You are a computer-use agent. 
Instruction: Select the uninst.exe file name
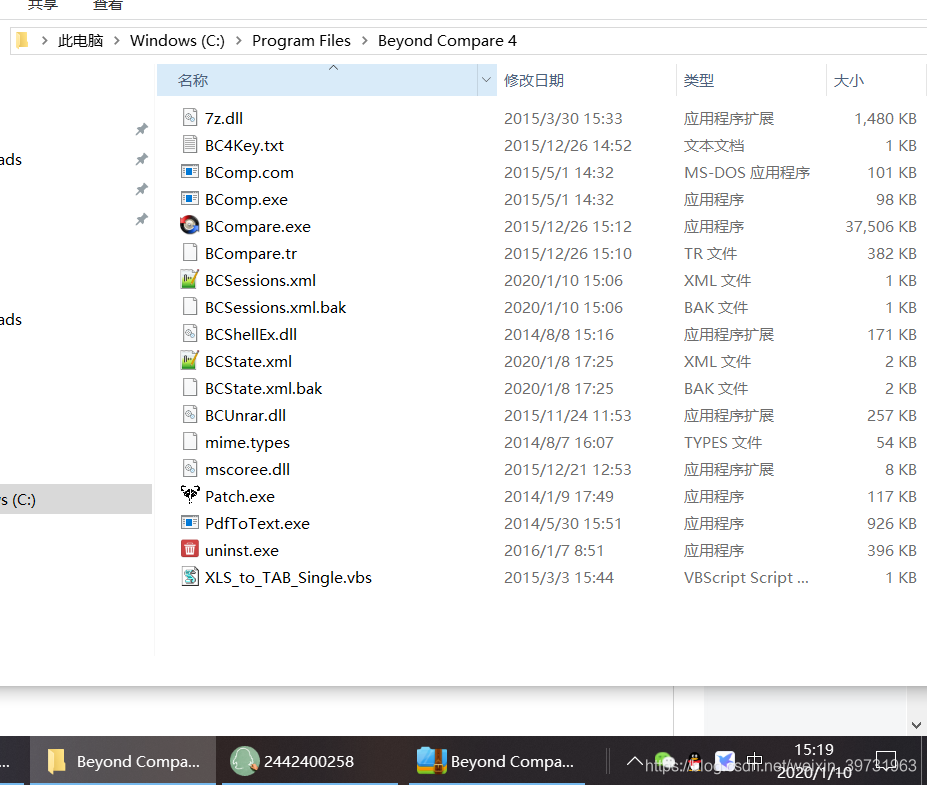pos(242,550)
